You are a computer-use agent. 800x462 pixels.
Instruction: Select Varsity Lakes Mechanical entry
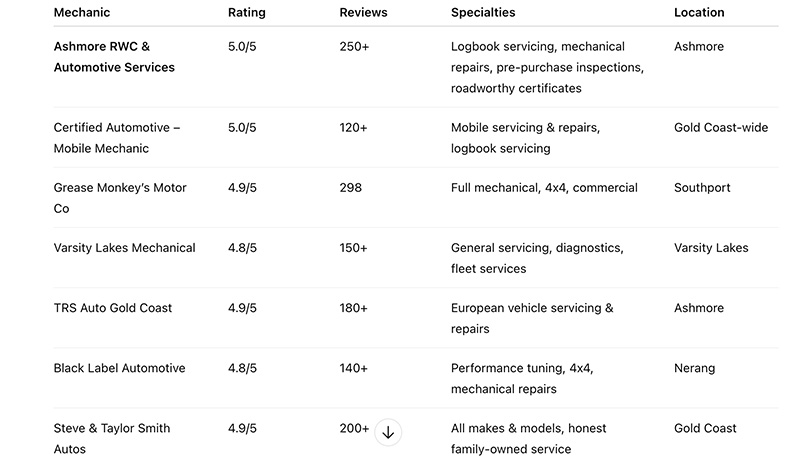tap(124, 248)
